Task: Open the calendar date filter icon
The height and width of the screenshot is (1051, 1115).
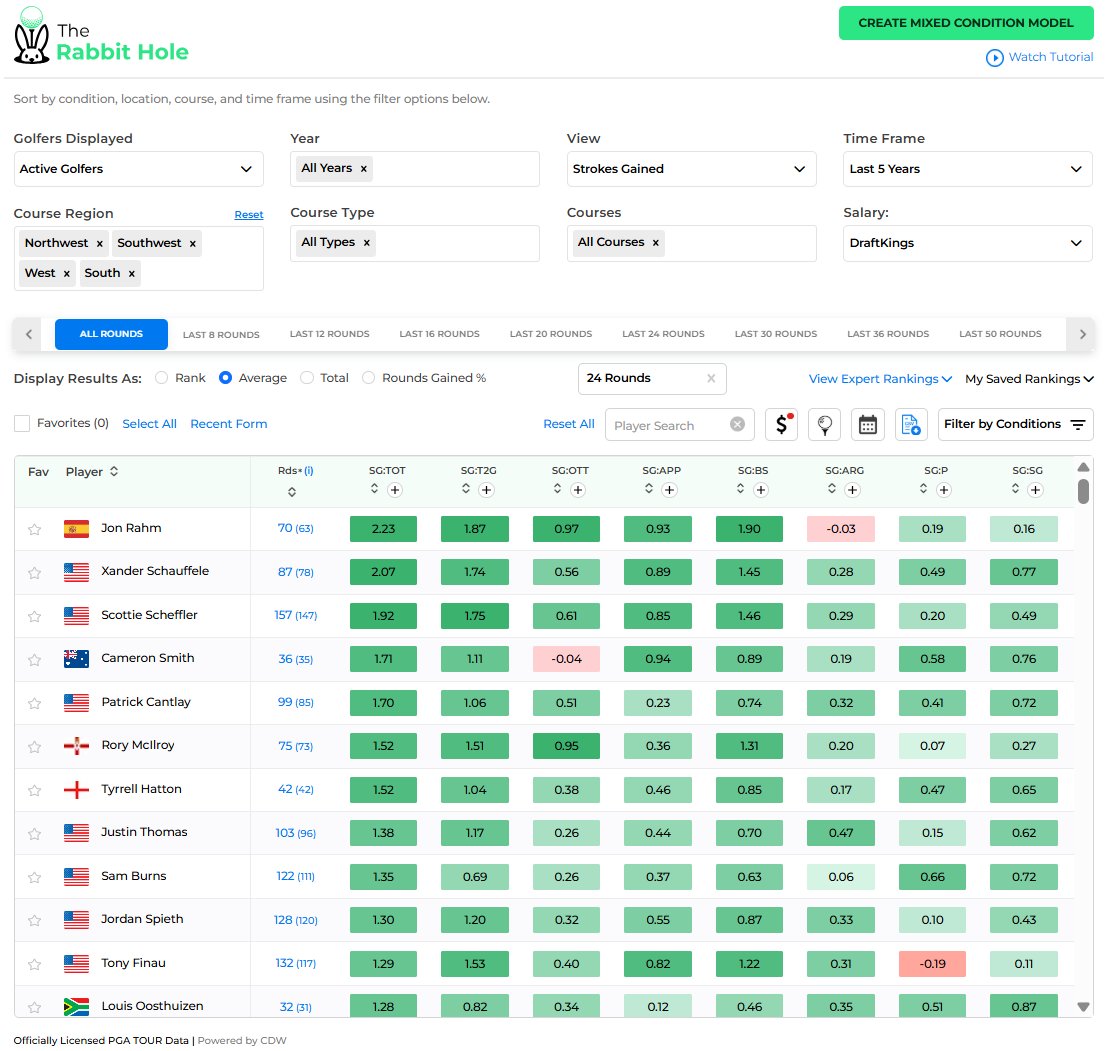Action: click(868, 425)
